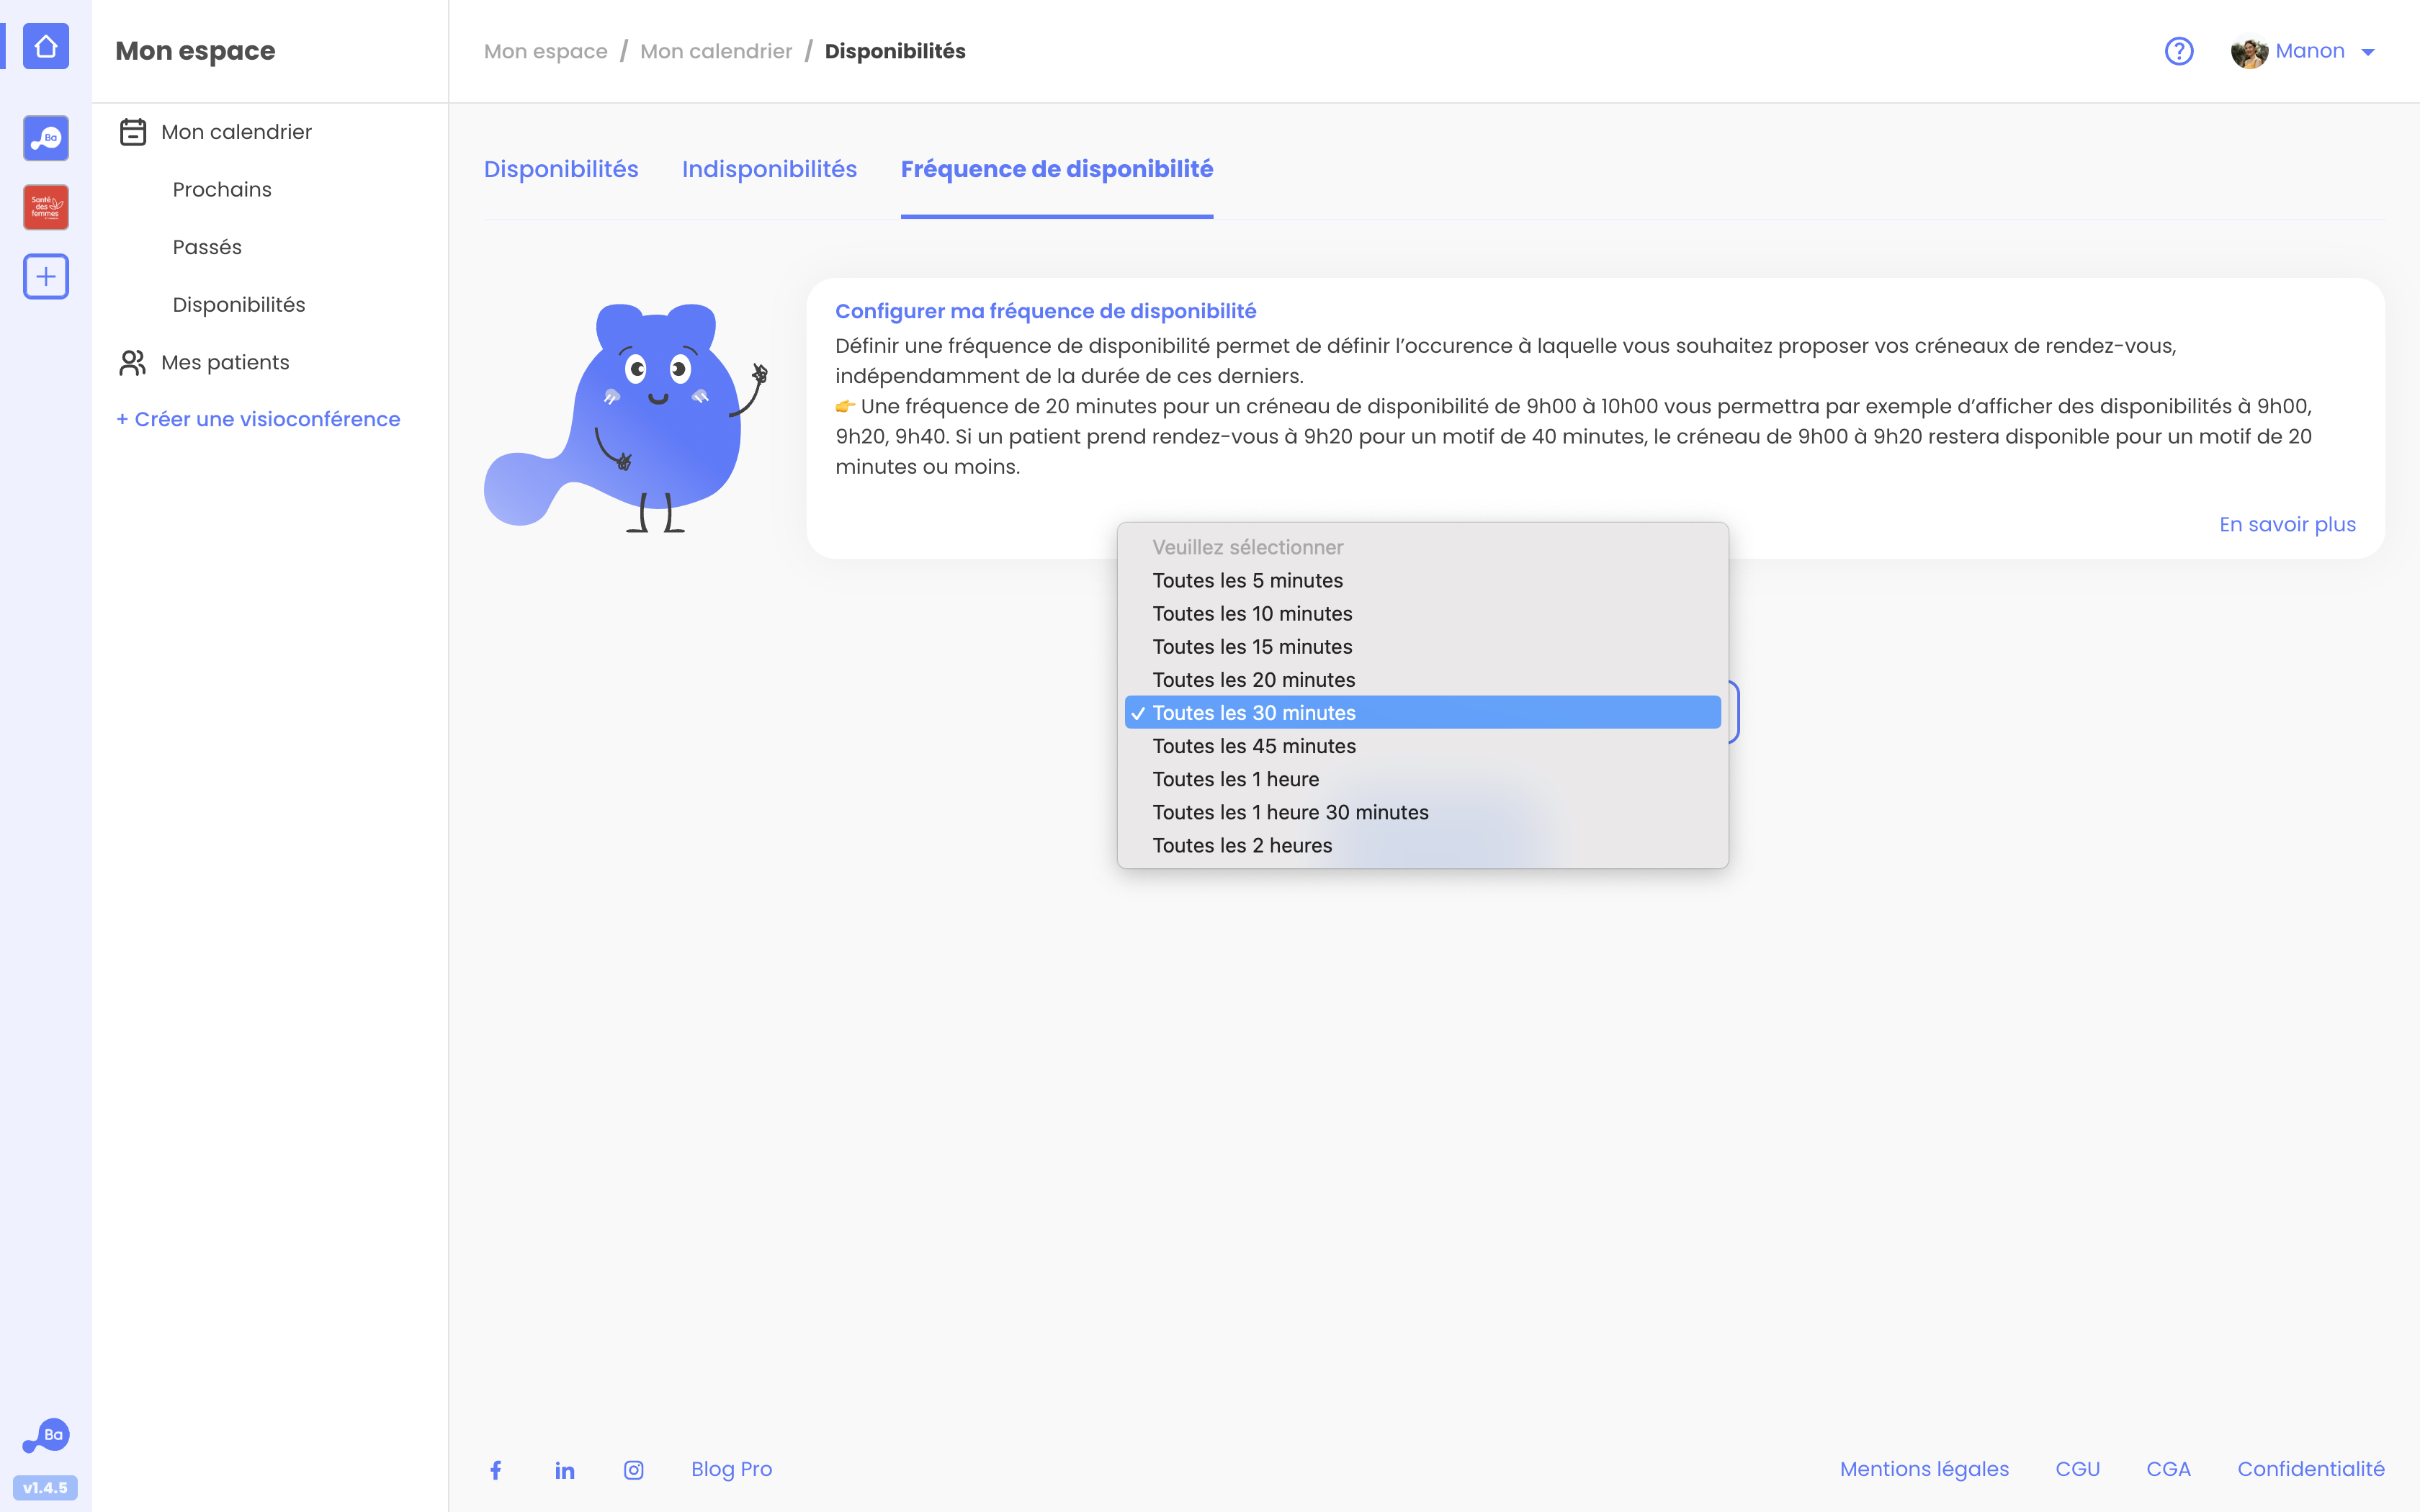
Task: Choose Toutes les 1 heure
Action: click(x=1423, y=779)
